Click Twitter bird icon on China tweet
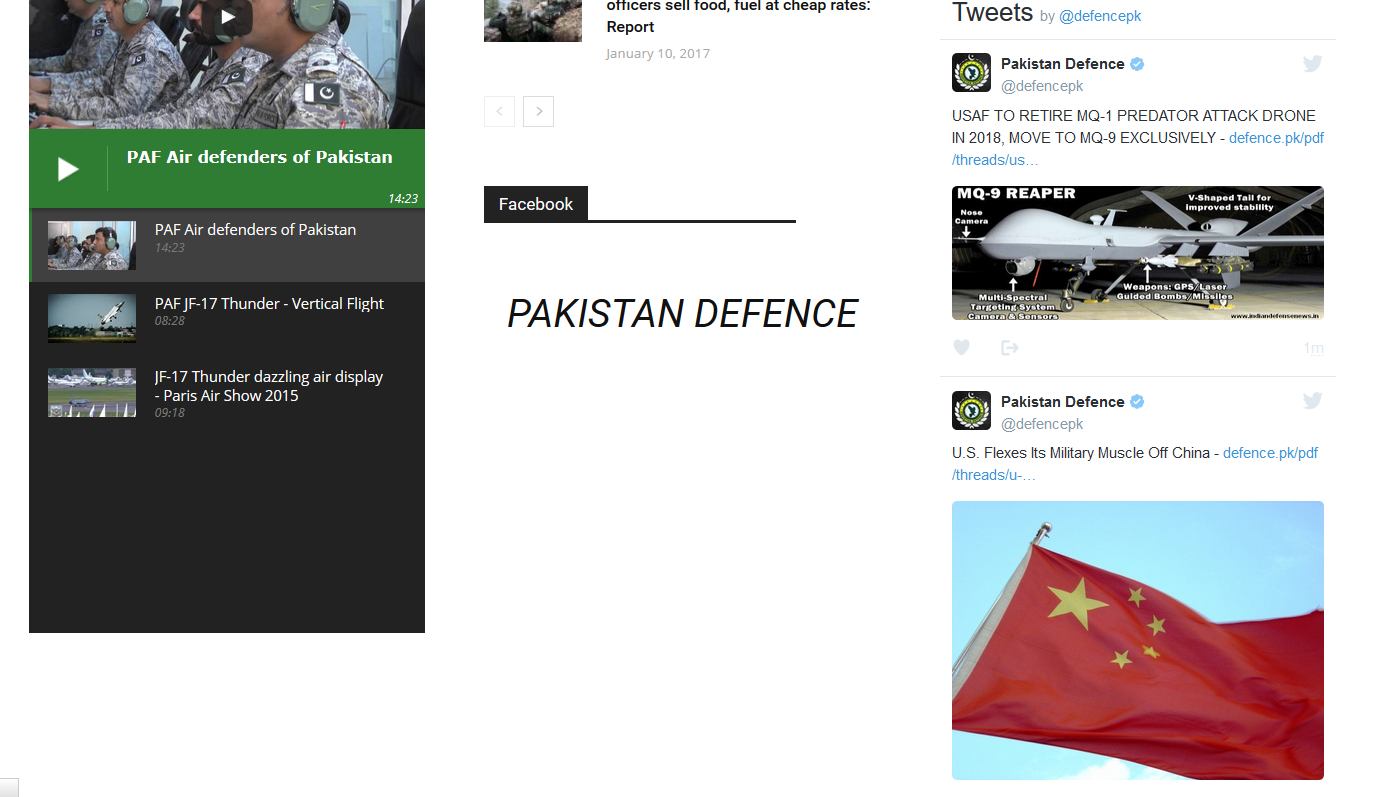1388x797 pixels. pos(1312,401)
